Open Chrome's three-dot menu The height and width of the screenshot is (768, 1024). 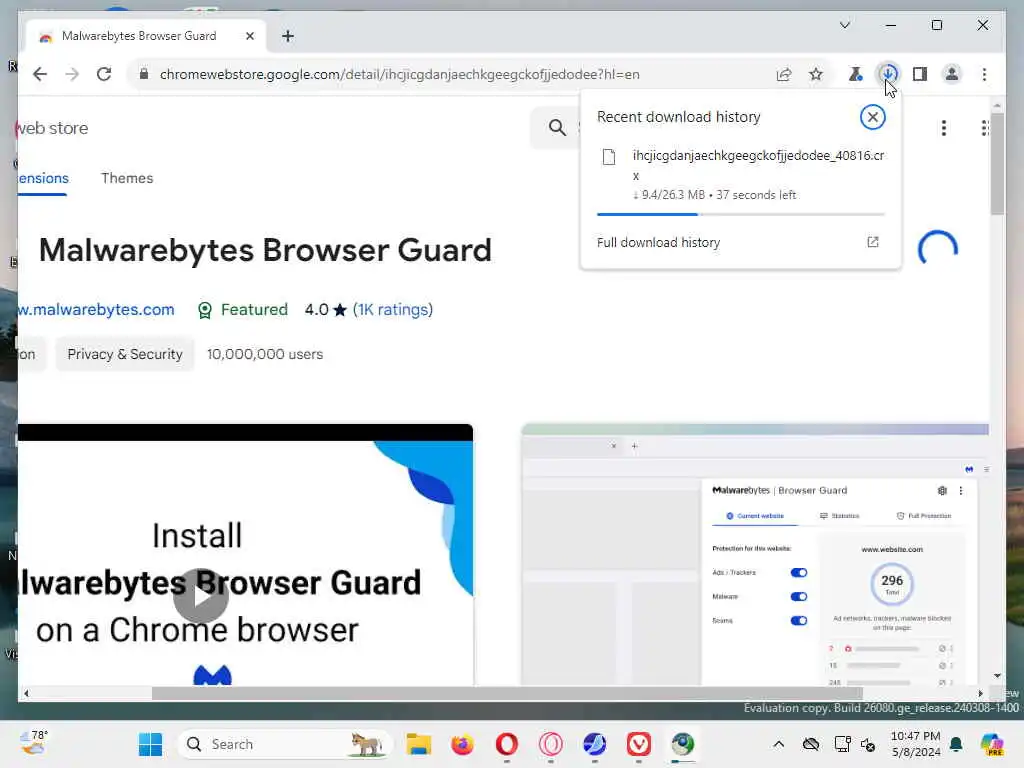click(x=984, y=74)
